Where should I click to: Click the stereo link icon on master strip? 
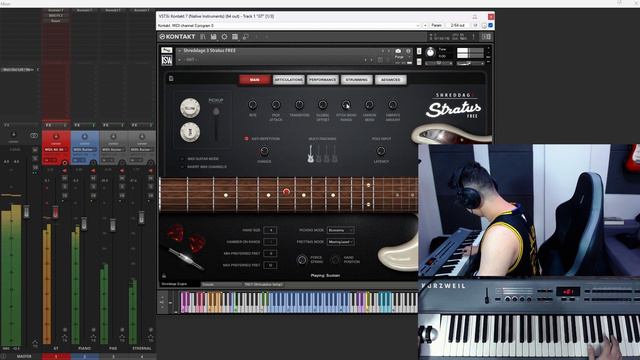click(x=34, y=136)
